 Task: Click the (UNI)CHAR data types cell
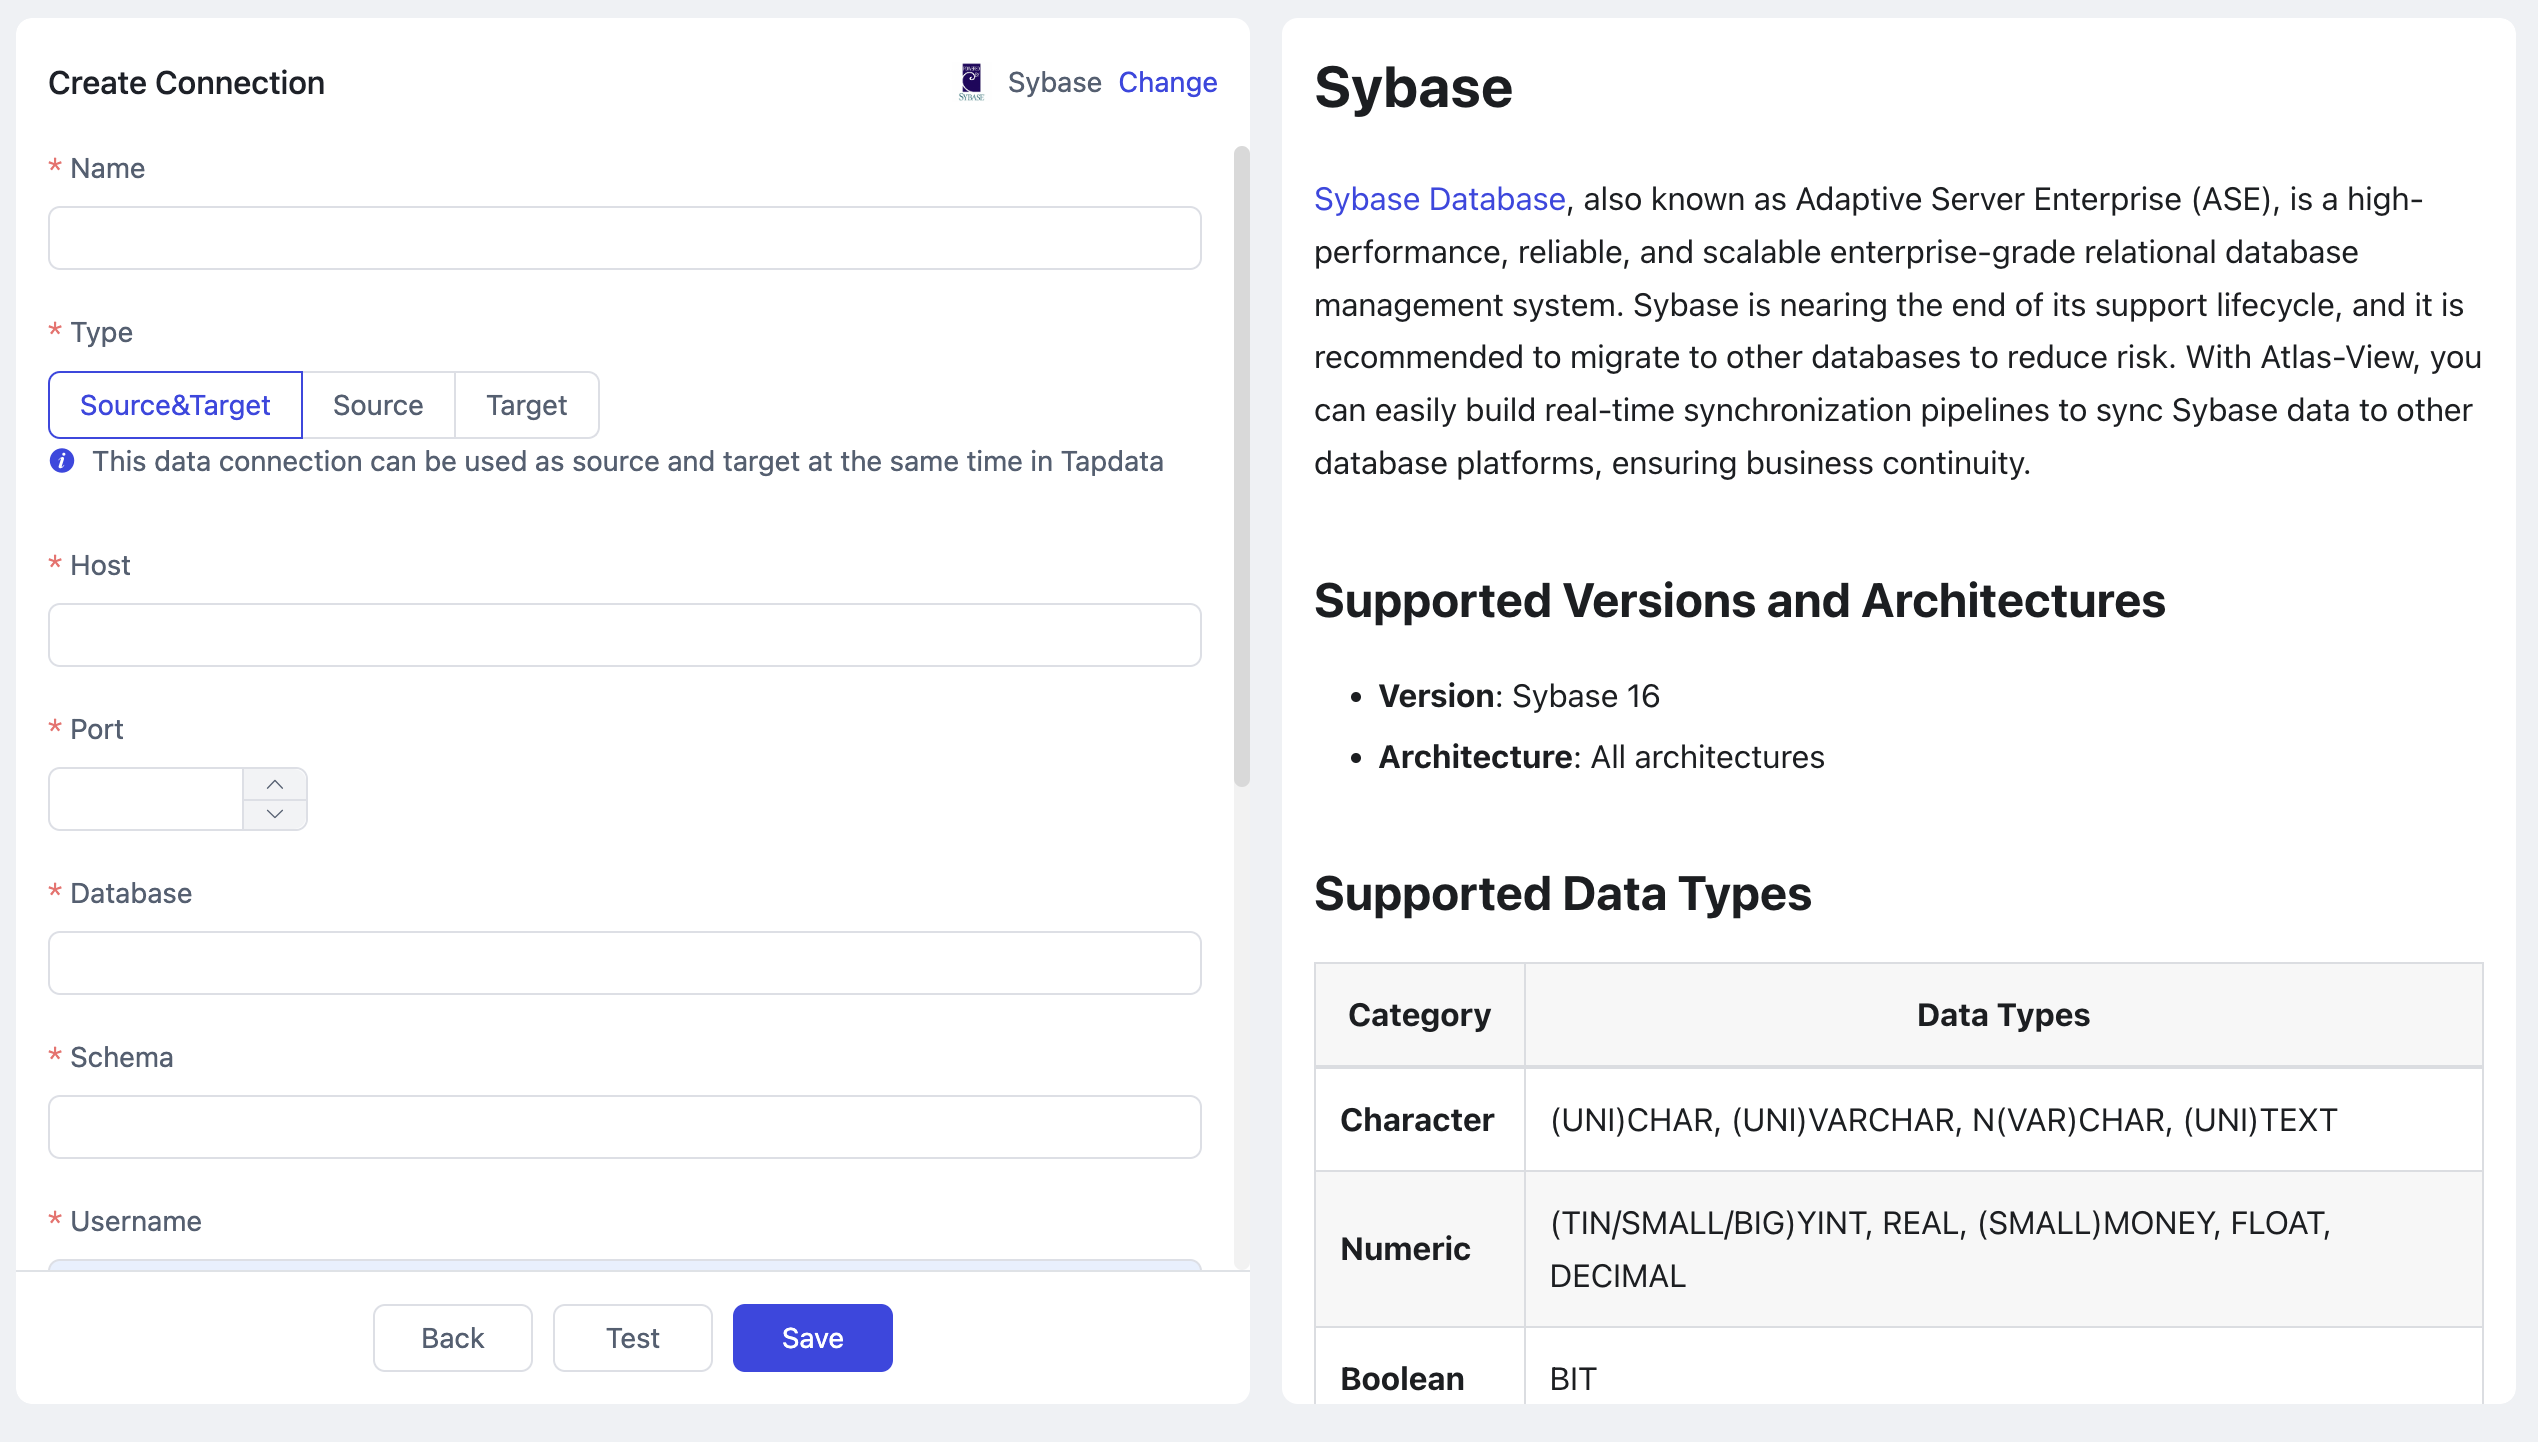(x=2003, y=1120)
